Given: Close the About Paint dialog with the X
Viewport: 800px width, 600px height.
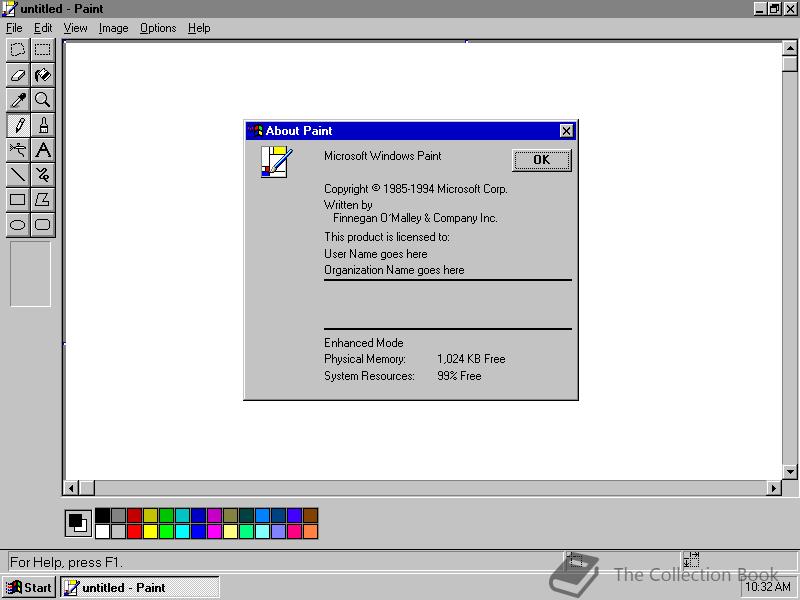Looking at the screenshot, I should point(566,131).
